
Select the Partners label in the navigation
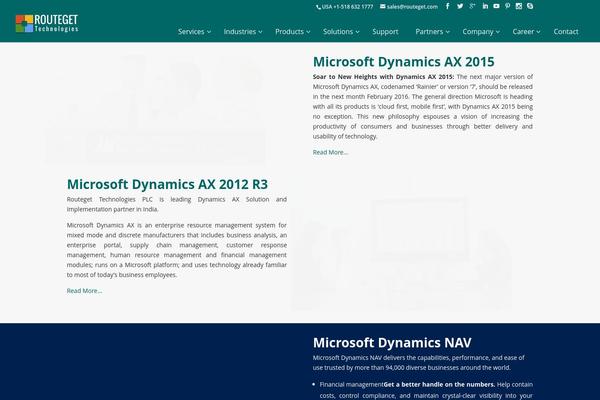pyautogui.click(x=429, y=32)
